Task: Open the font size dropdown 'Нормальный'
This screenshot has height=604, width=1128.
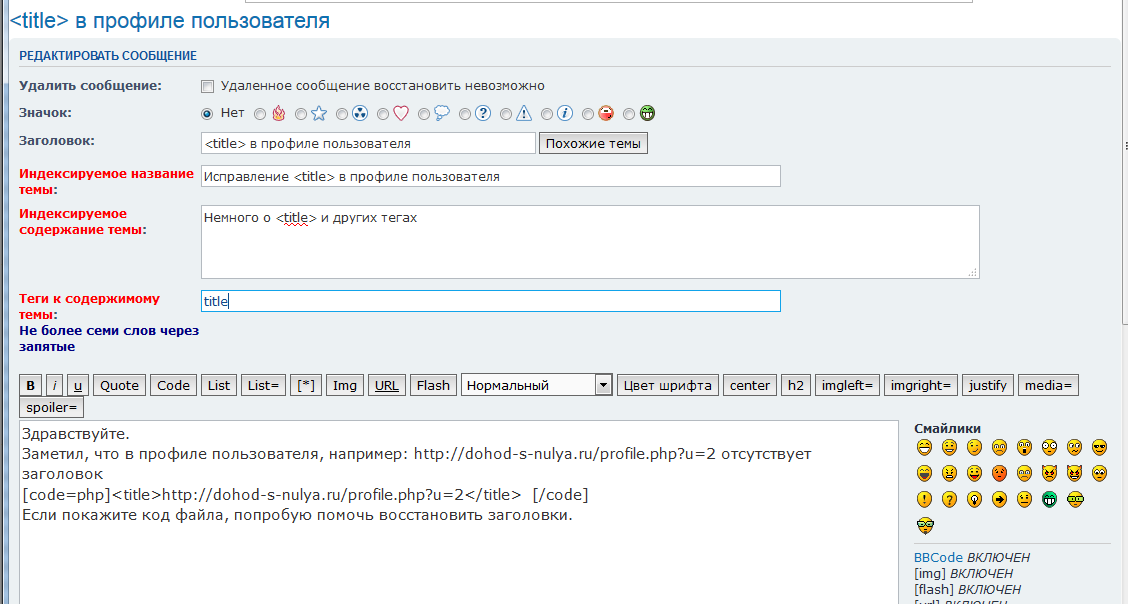Action: (537, 385)
